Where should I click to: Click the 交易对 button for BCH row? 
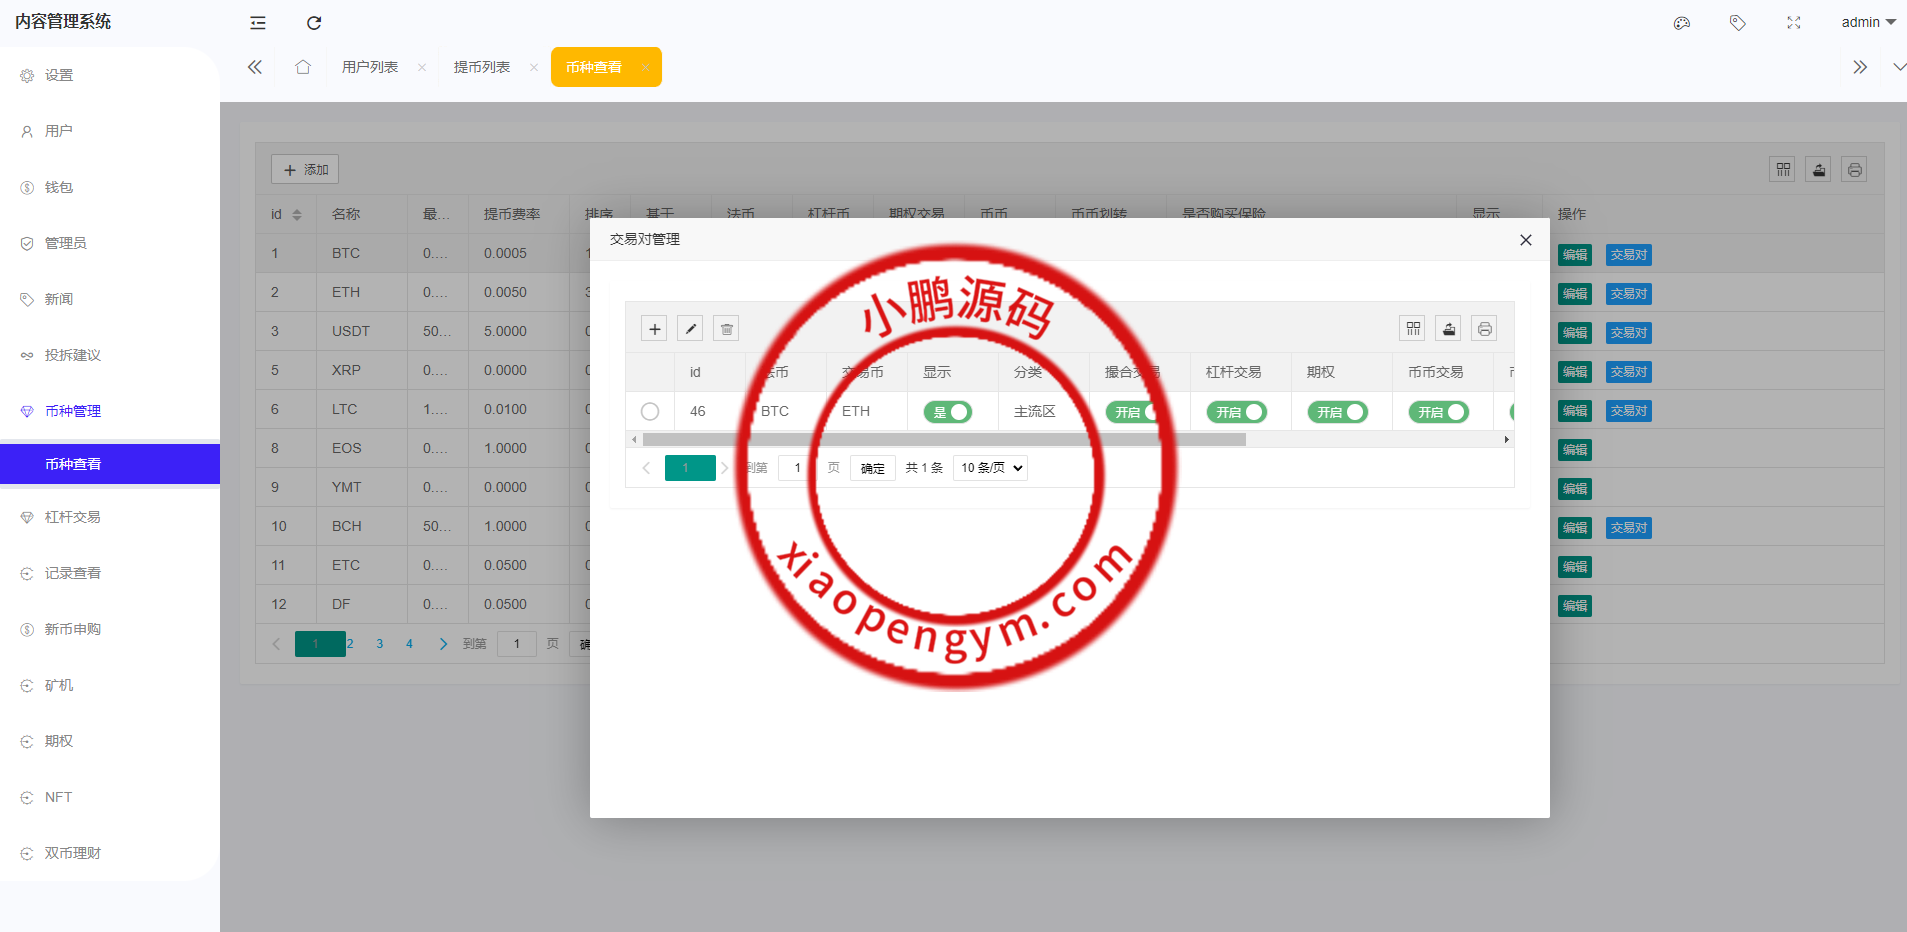(x=1629, y=528)
